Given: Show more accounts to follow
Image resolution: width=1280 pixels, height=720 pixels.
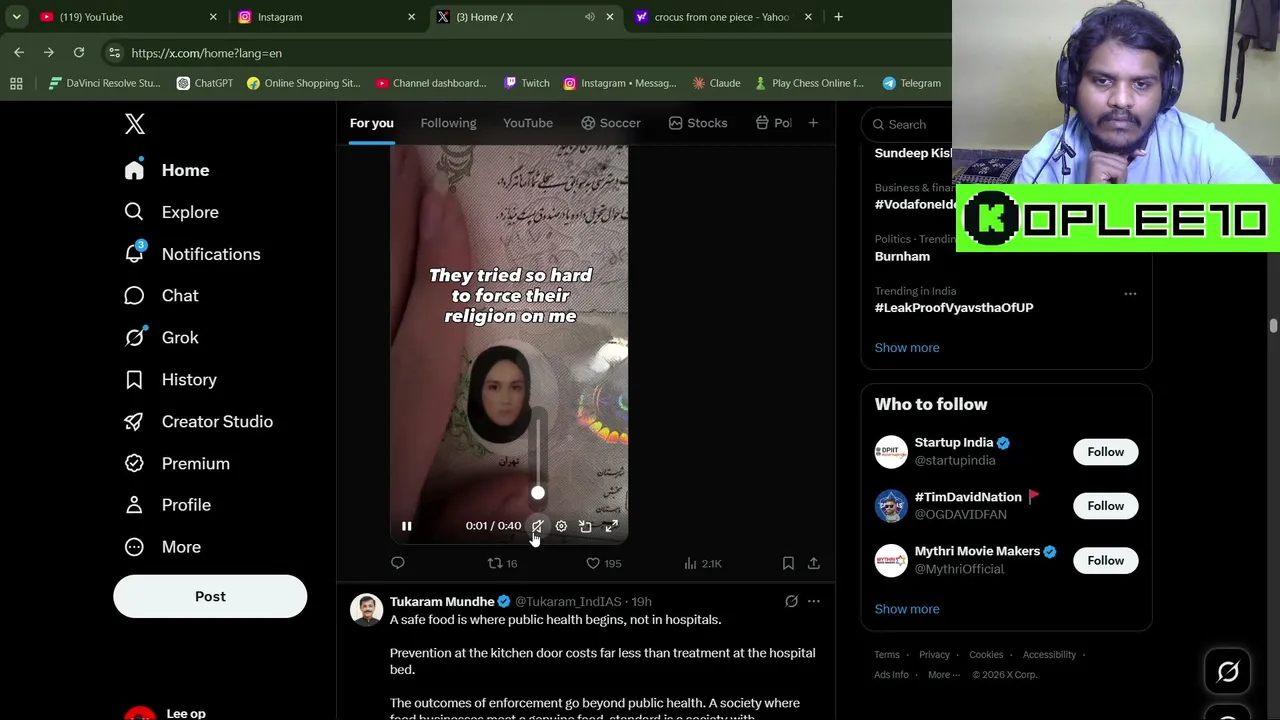Looking at the screenshot, I should point(907,609).
